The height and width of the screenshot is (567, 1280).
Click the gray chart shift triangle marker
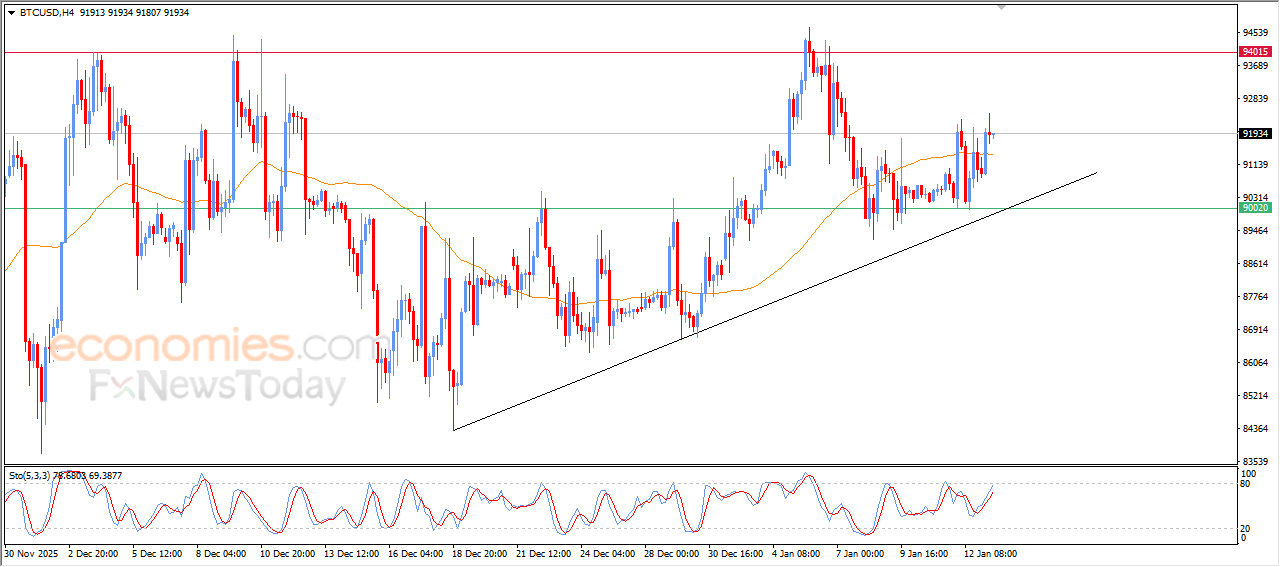coord(1001,7)
